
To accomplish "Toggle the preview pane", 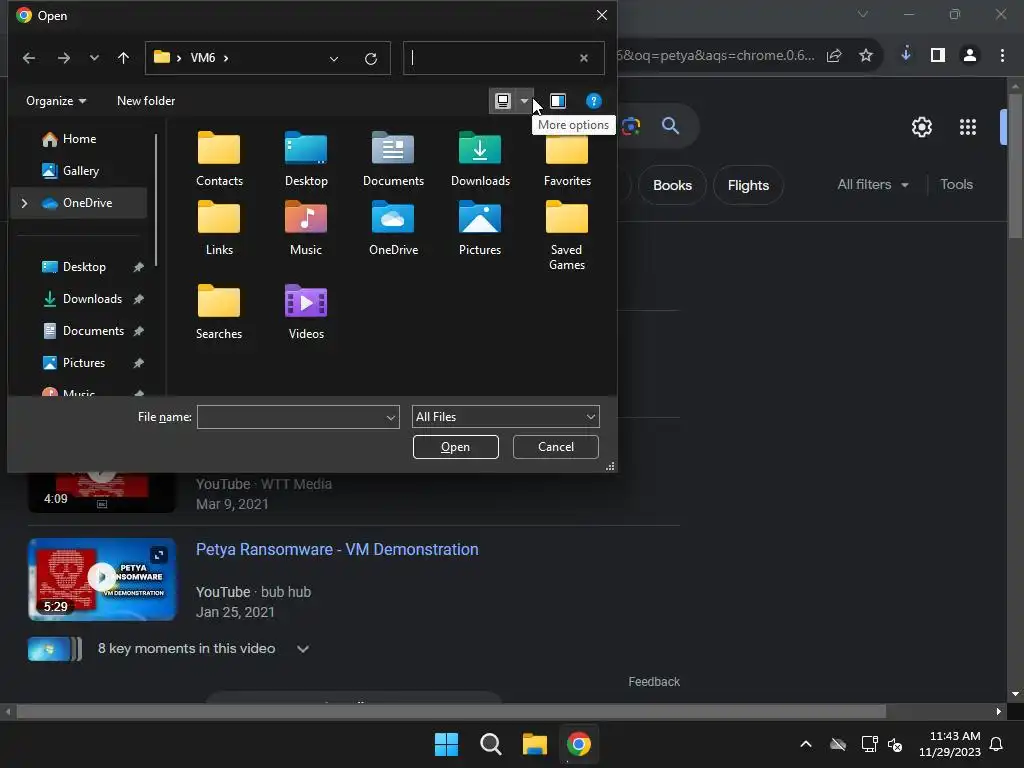I will [x=558, y=101].
